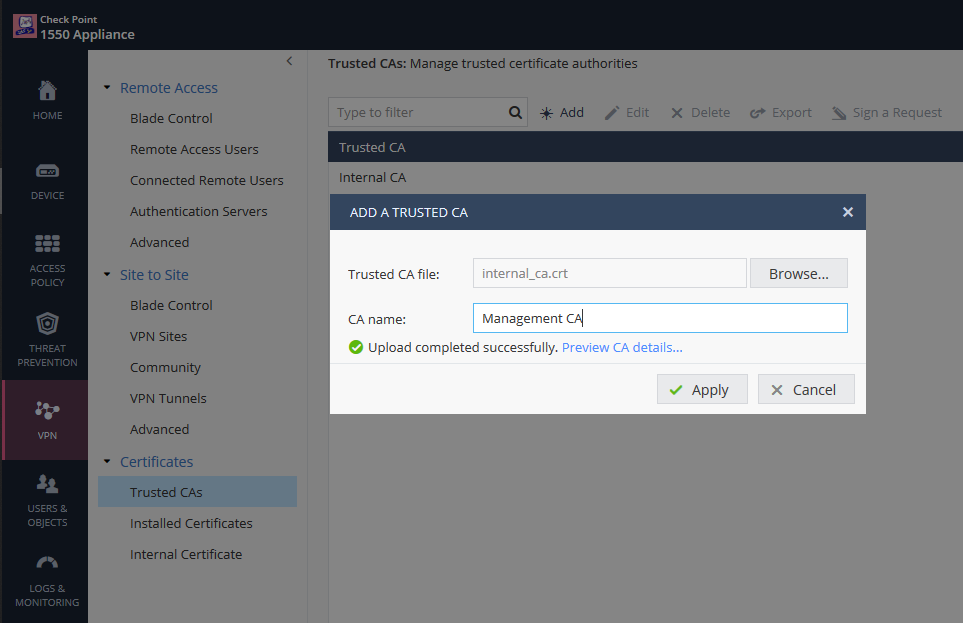Click Browse to choose a CA file

coord(798,273)
